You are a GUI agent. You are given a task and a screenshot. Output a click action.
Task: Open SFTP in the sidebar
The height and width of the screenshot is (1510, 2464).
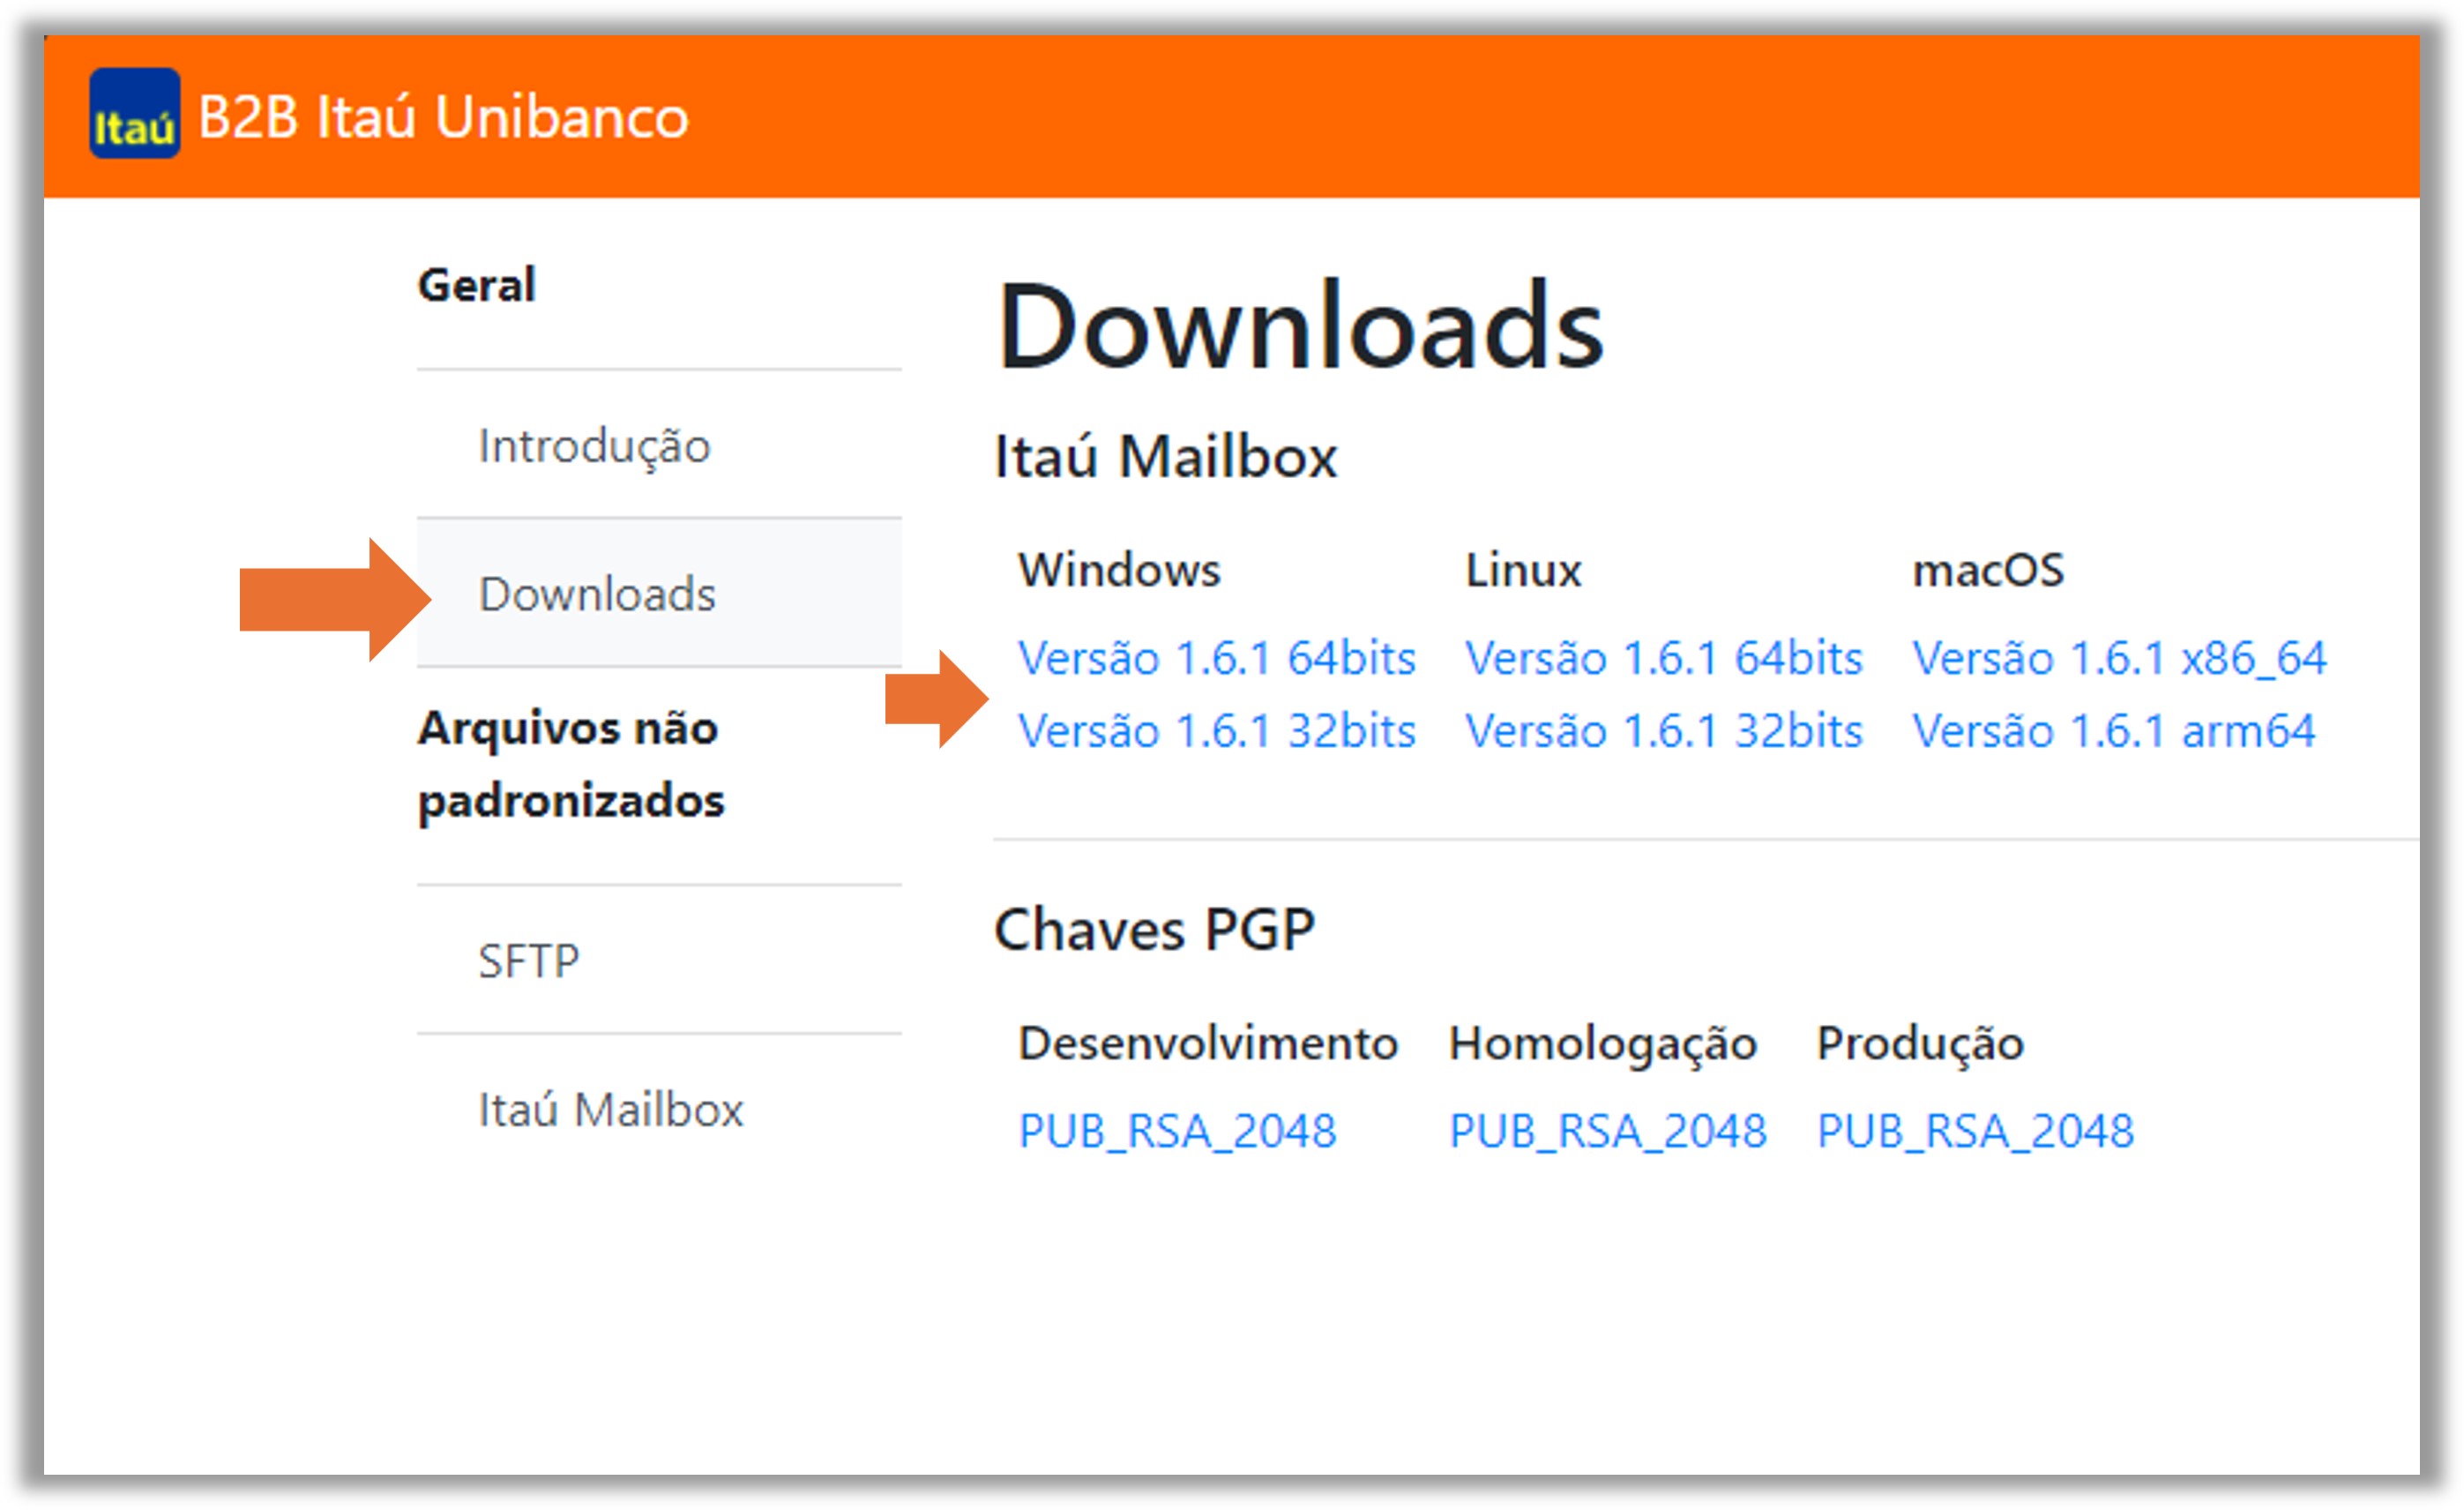(x=528, y=961)
